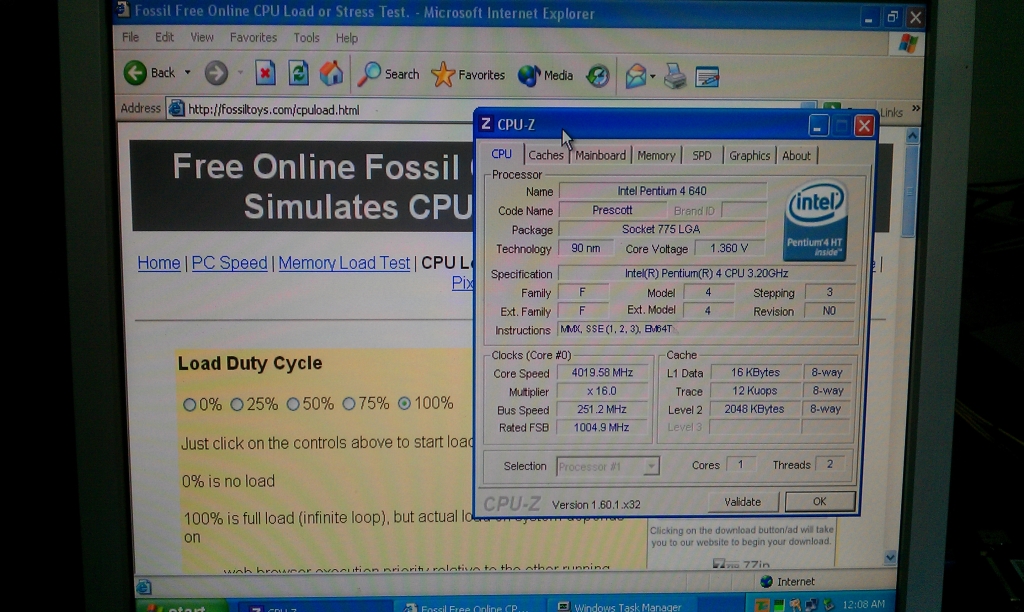Select 0% load duty cycle

coord(189,405)
